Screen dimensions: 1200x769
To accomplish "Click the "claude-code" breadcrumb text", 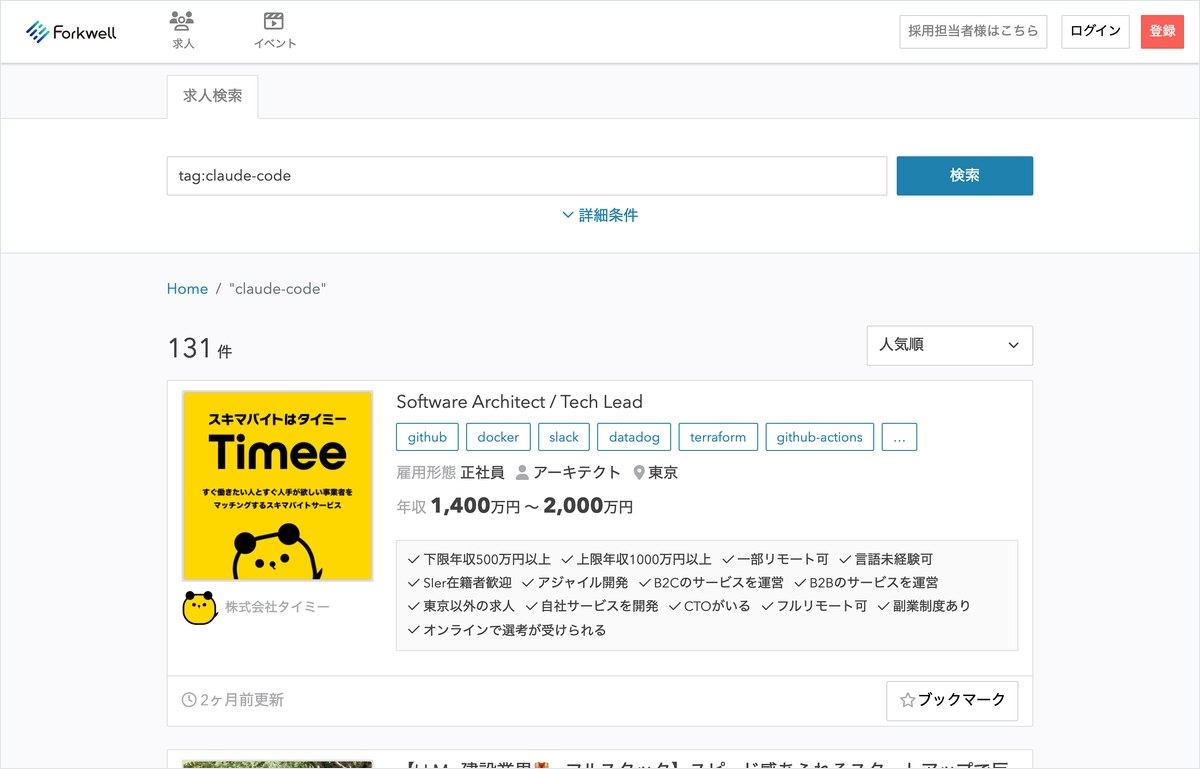I will (278, 289).
